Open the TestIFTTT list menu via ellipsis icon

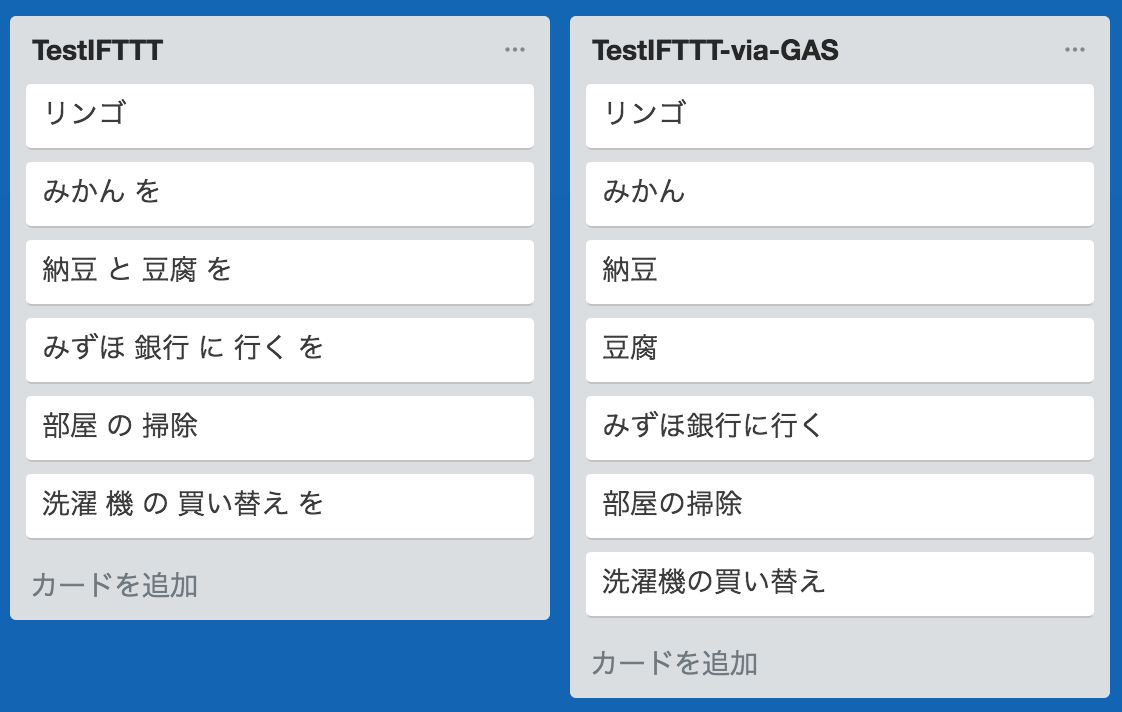tap(516, 48)
